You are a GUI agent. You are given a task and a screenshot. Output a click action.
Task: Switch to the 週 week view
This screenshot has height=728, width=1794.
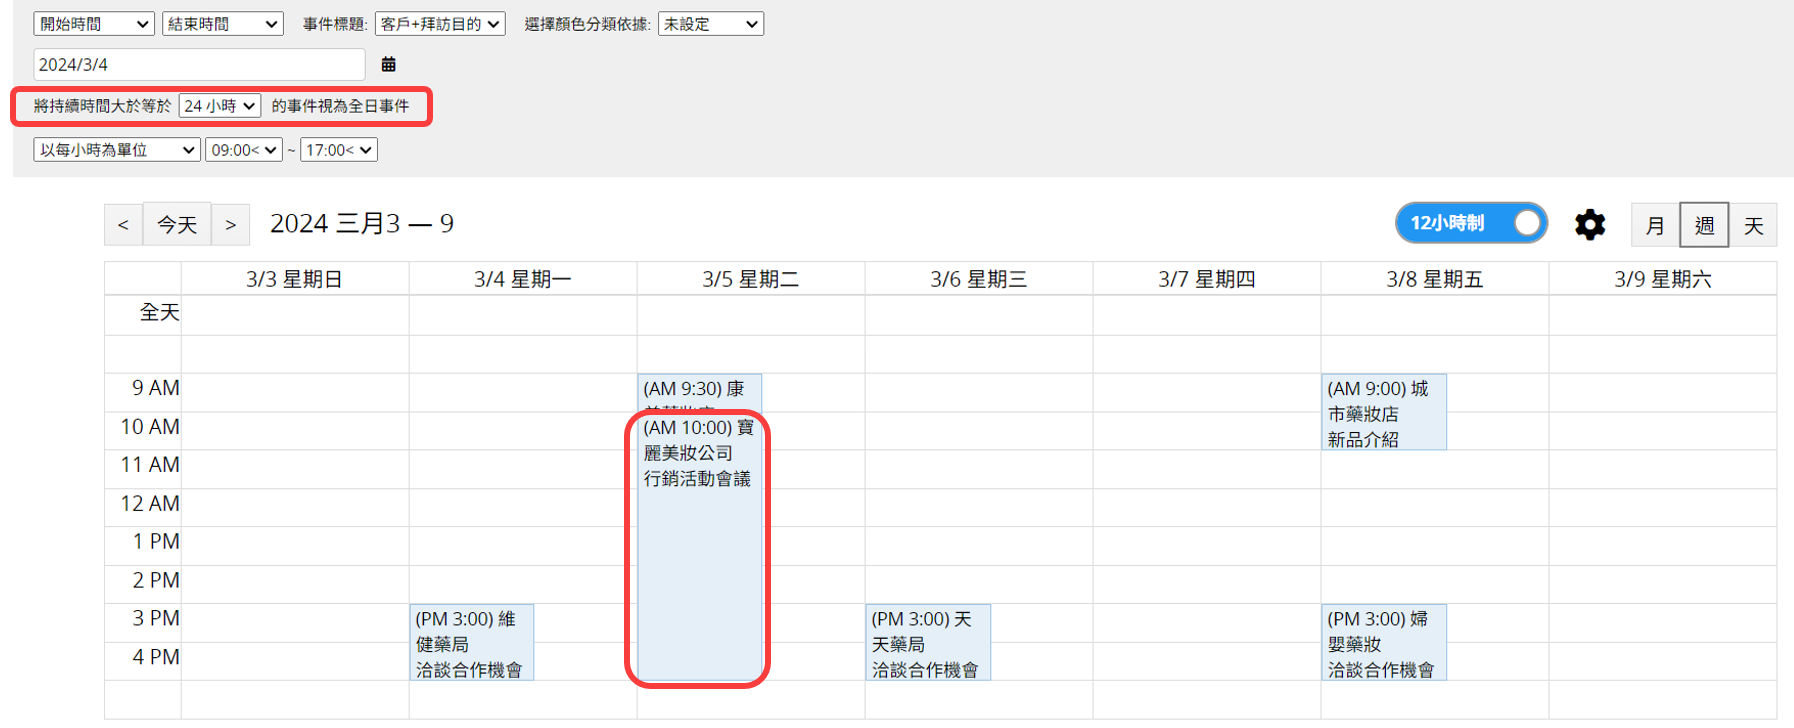coord(1704,225)
